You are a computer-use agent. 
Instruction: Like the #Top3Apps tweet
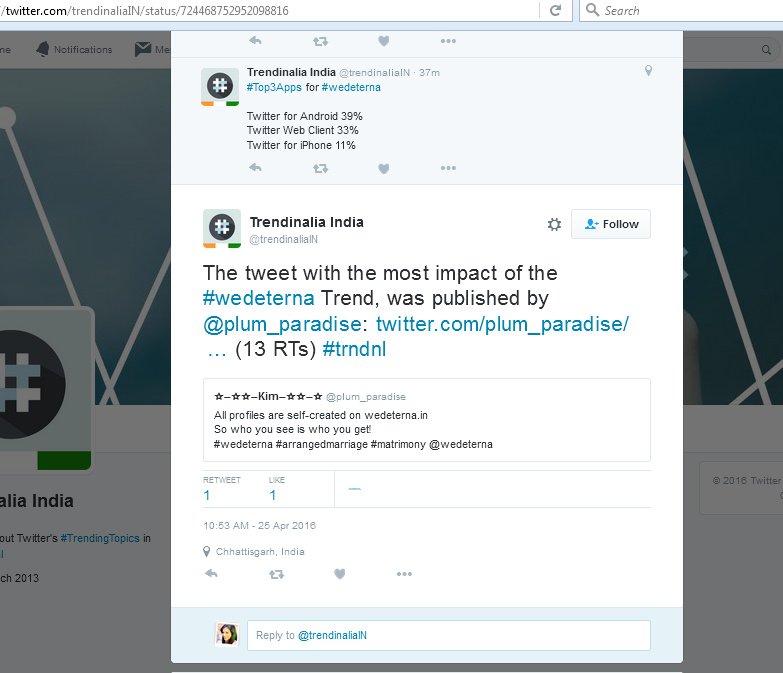click(x=384, y=169)
